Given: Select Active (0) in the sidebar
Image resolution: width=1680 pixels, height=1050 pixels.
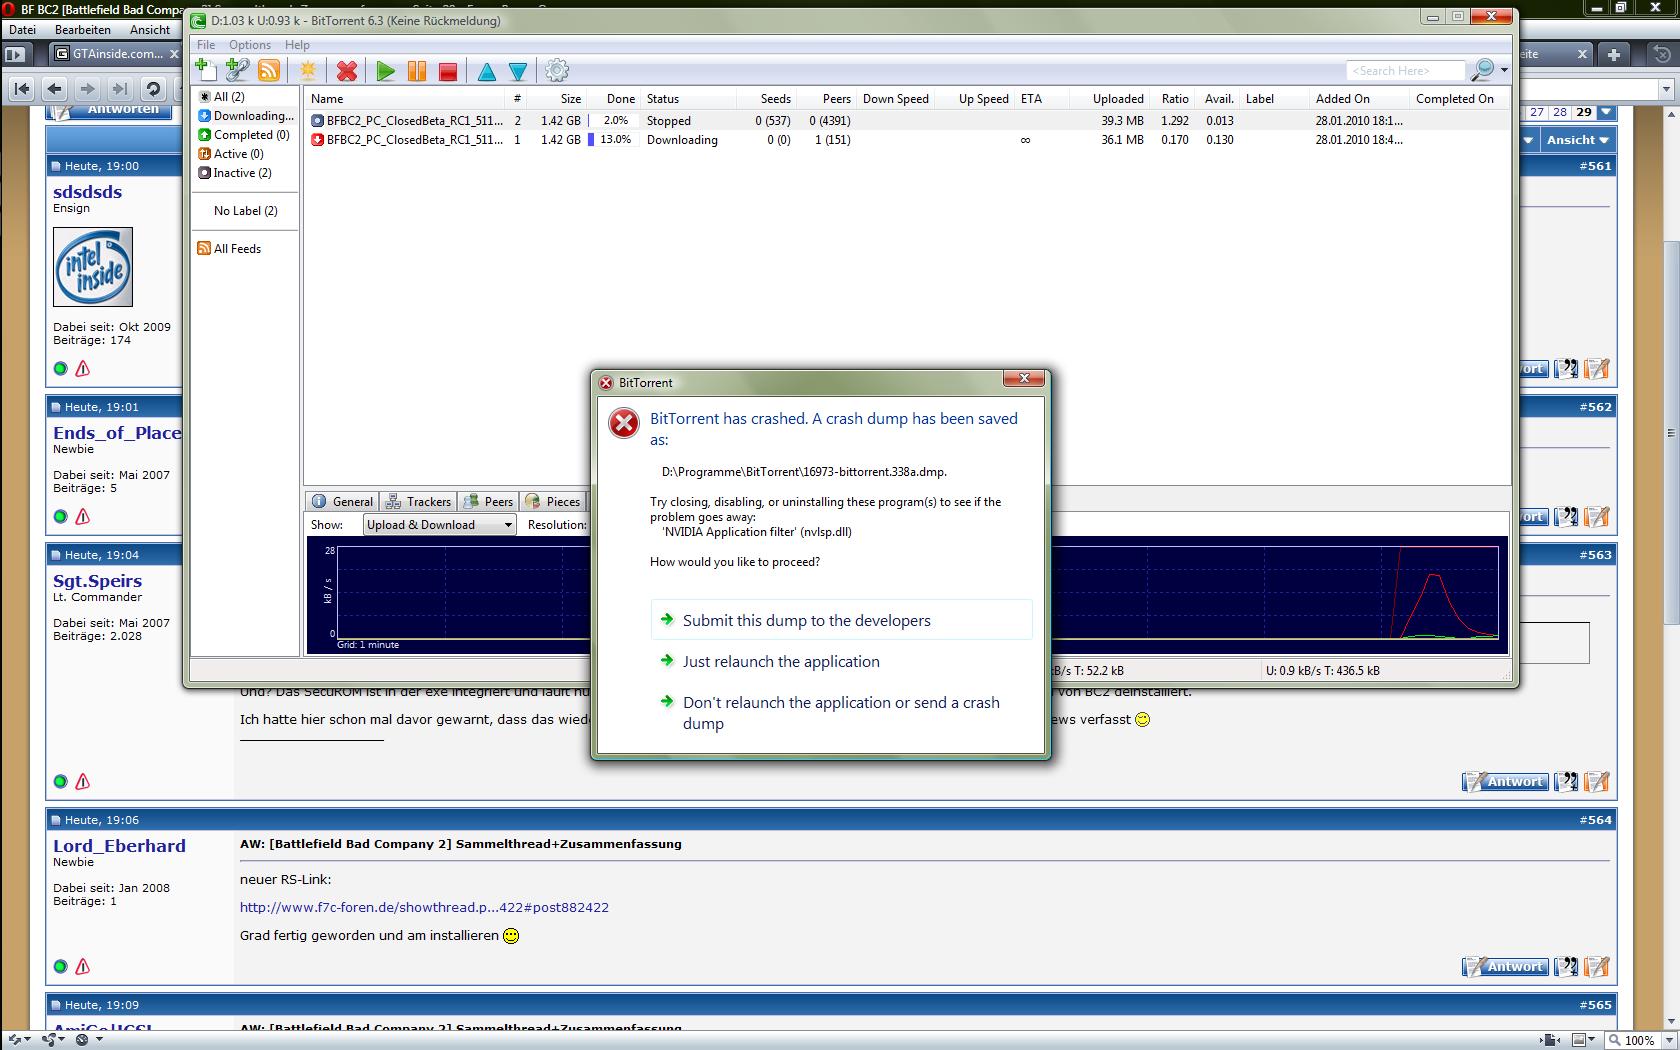Looking at the screenshot, I should 231,154.
